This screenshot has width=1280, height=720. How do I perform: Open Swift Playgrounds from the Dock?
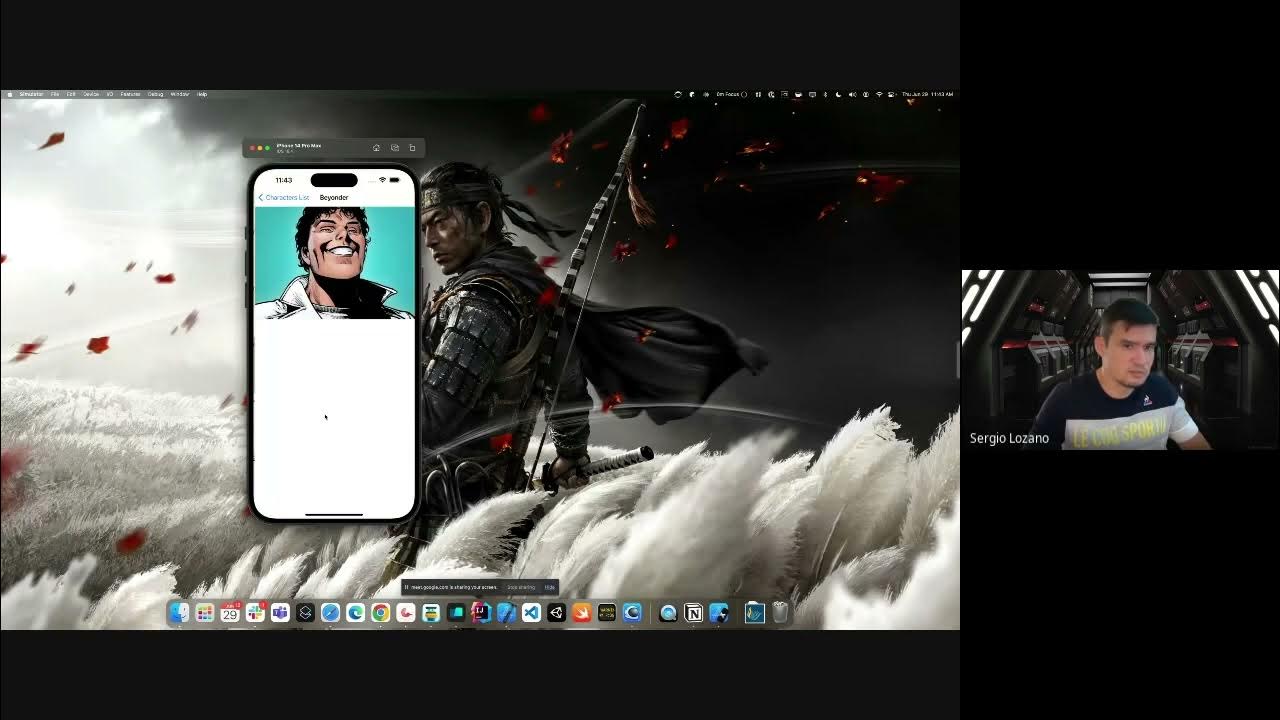coord(582,613)
